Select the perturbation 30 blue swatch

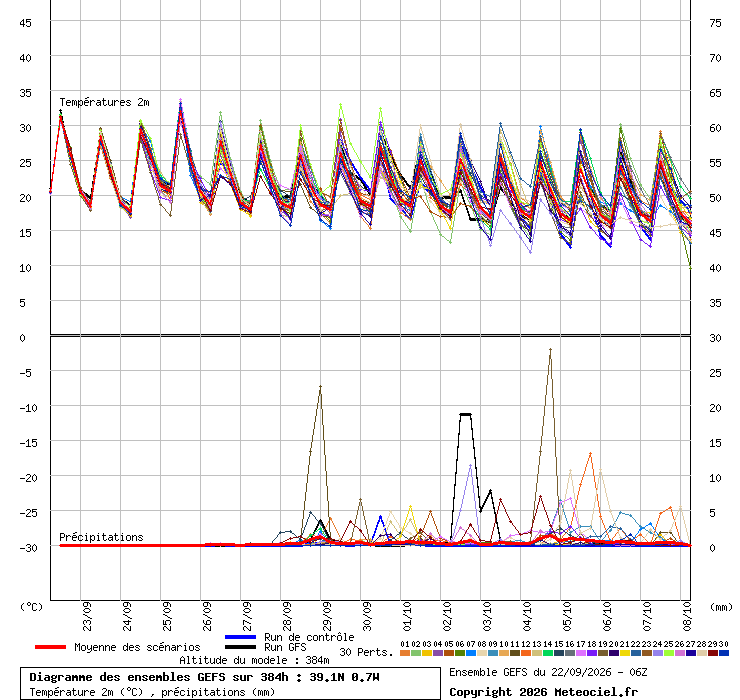coord(723,653)
